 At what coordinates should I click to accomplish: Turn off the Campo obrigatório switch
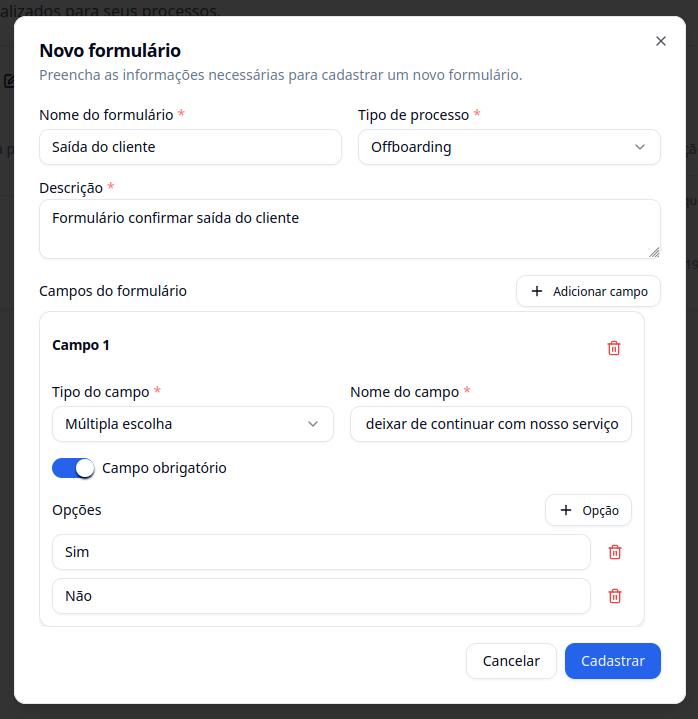[73, 468]
